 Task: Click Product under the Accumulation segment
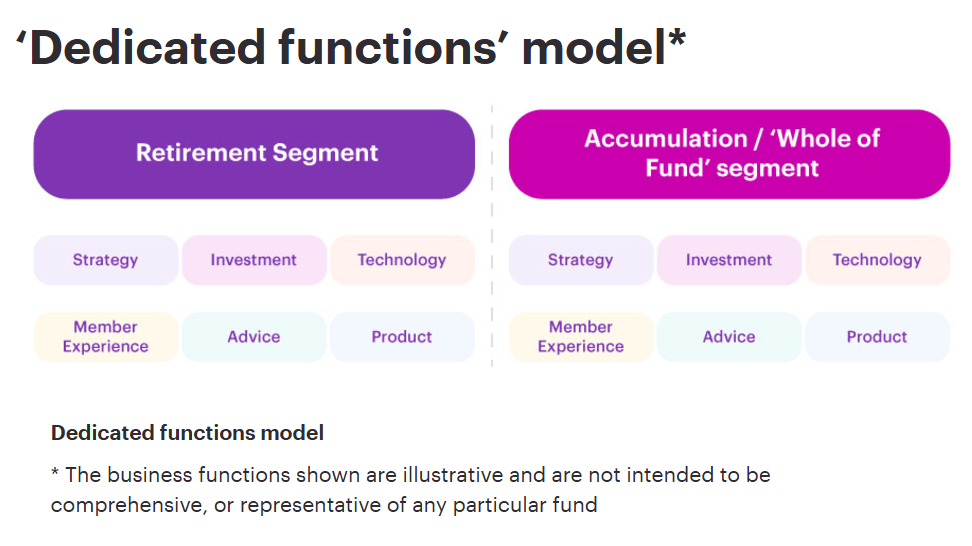tap(877, 337)
